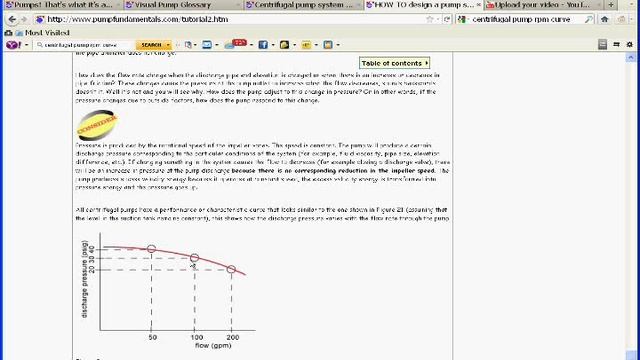Click the toolbar menu lines icon
The image size is (640, 360).
(x=616, y=44)
